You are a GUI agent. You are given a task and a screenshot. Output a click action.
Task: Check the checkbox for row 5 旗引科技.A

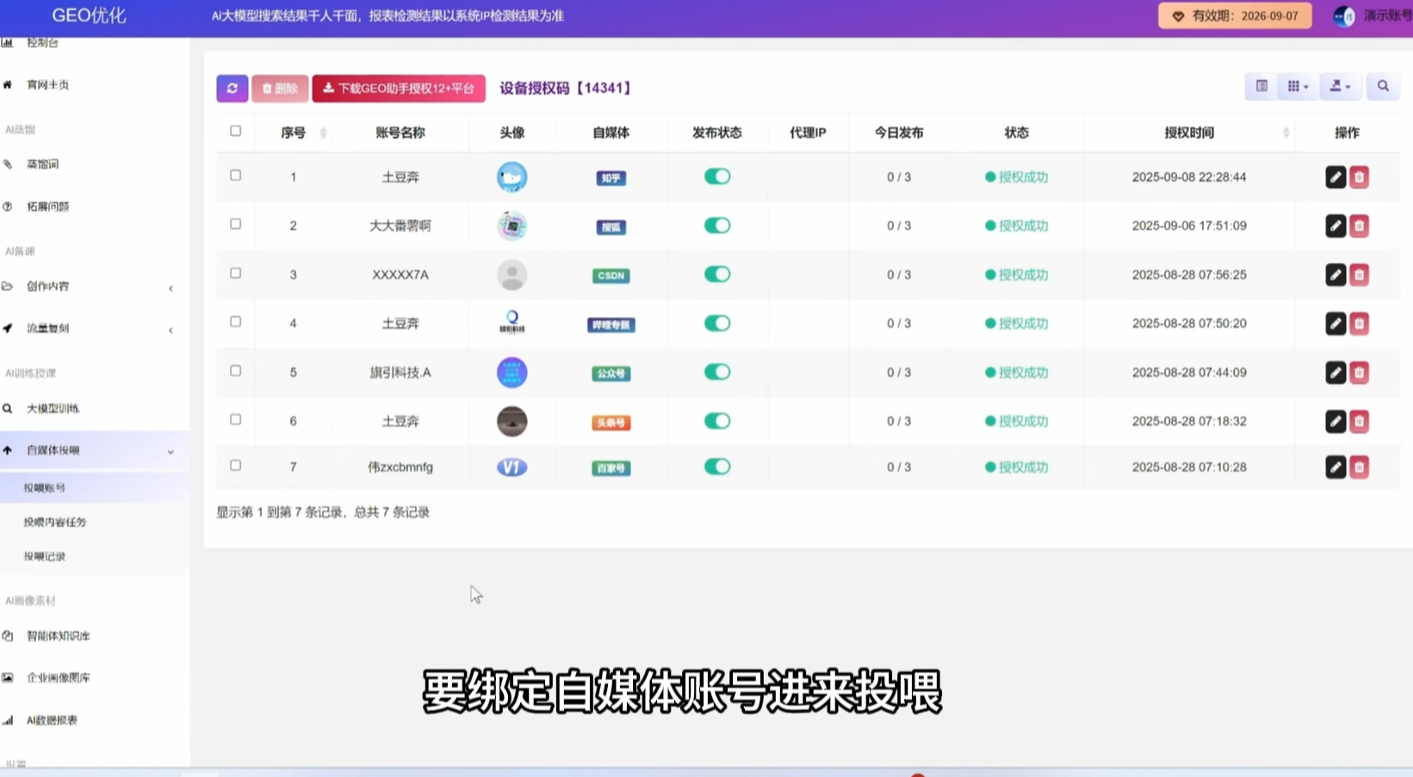click(236, 372)
